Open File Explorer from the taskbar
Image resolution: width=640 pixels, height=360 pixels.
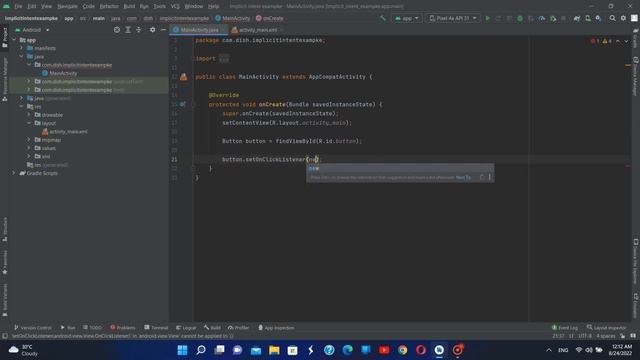pyautogui.click(x=274, y=350)
